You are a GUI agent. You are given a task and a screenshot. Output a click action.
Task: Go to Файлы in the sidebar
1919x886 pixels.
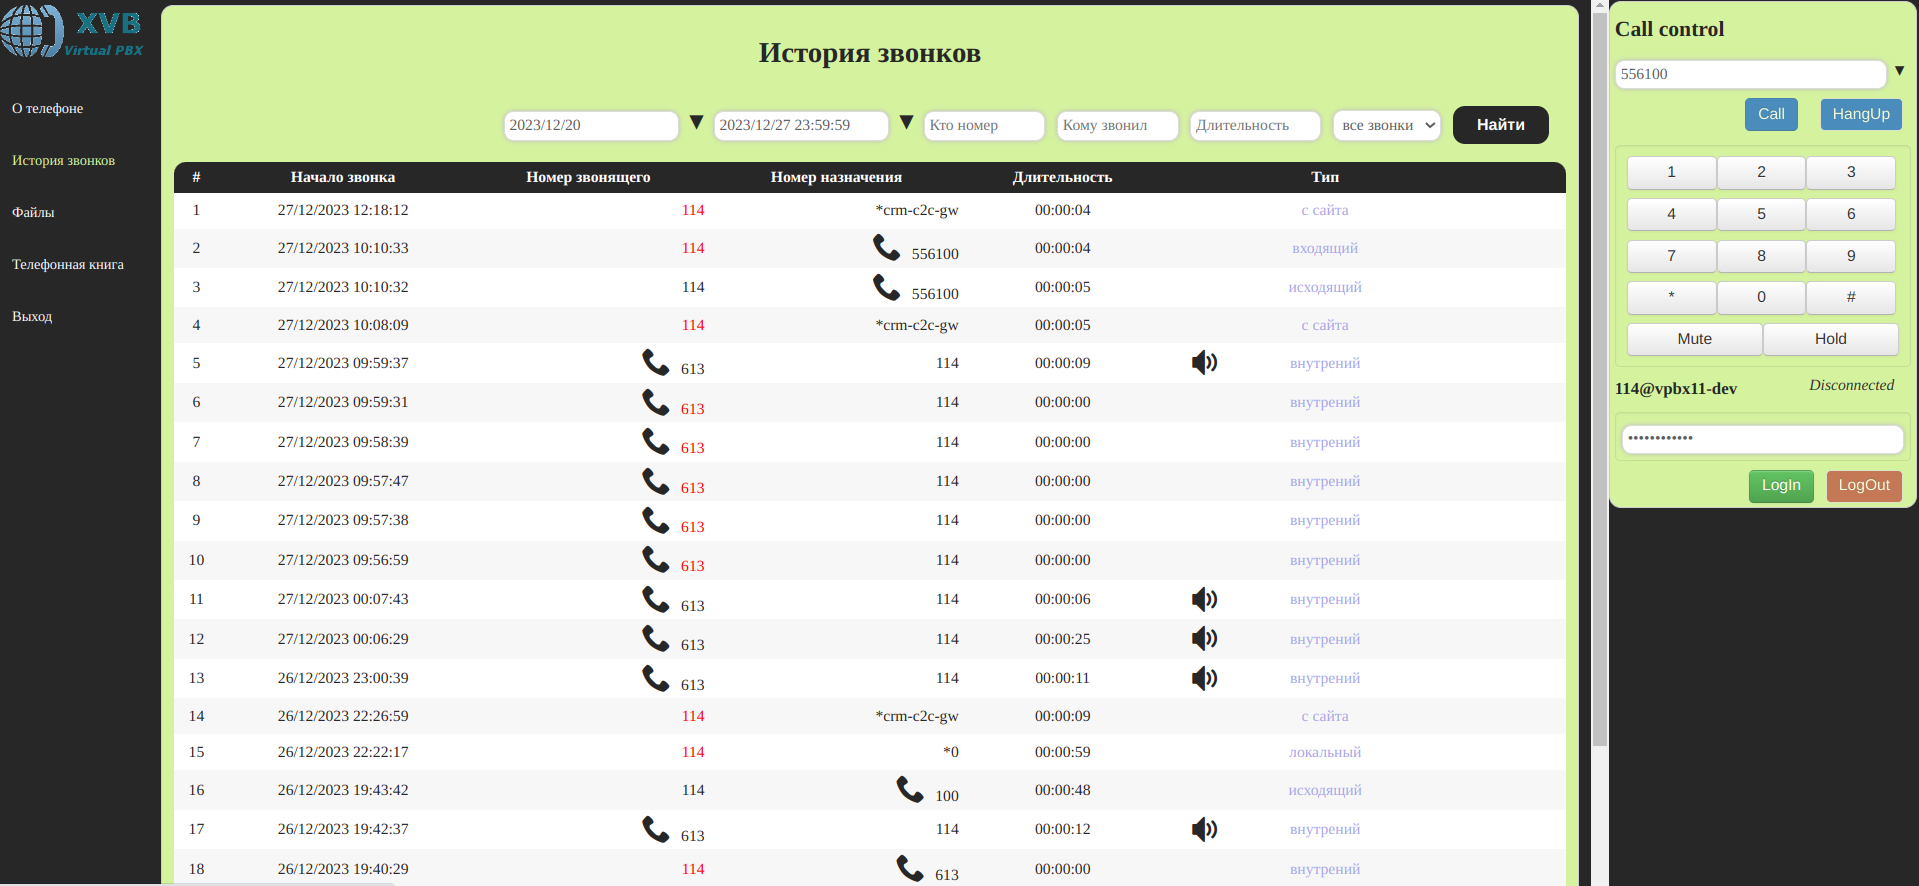[x=33, y=212]
